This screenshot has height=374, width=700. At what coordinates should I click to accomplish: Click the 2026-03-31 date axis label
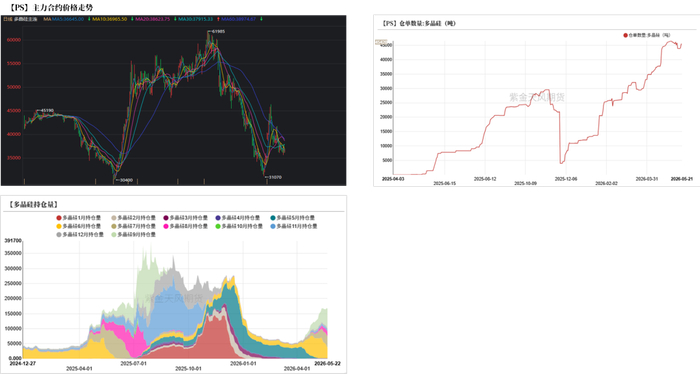click(647, 179)
